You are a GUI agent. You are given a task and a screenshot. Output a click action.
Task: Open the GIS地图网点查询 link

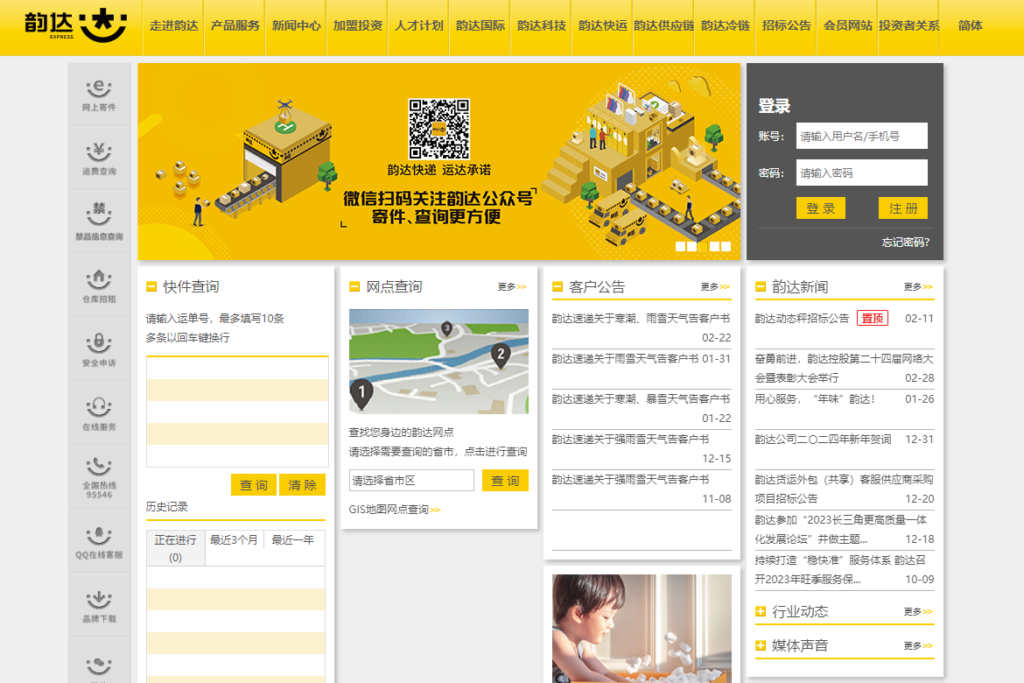coord(394,509)
